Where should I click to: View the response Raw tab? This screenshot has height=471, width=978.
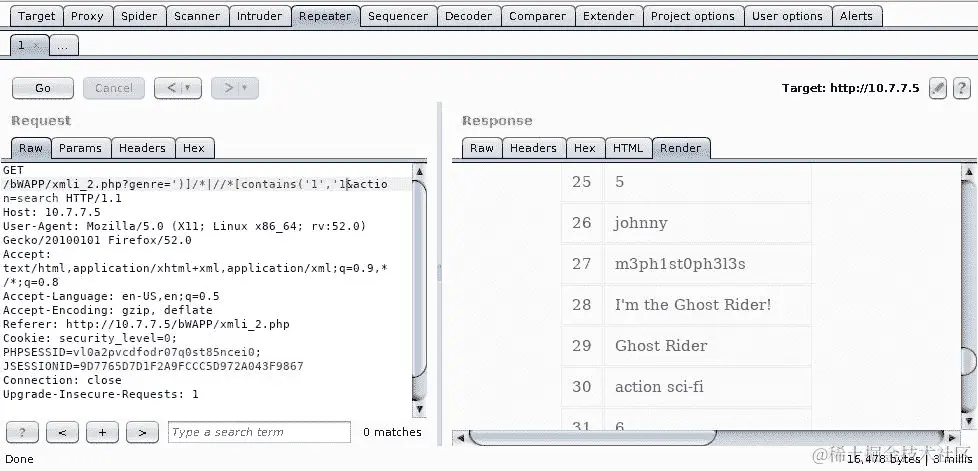482,148
